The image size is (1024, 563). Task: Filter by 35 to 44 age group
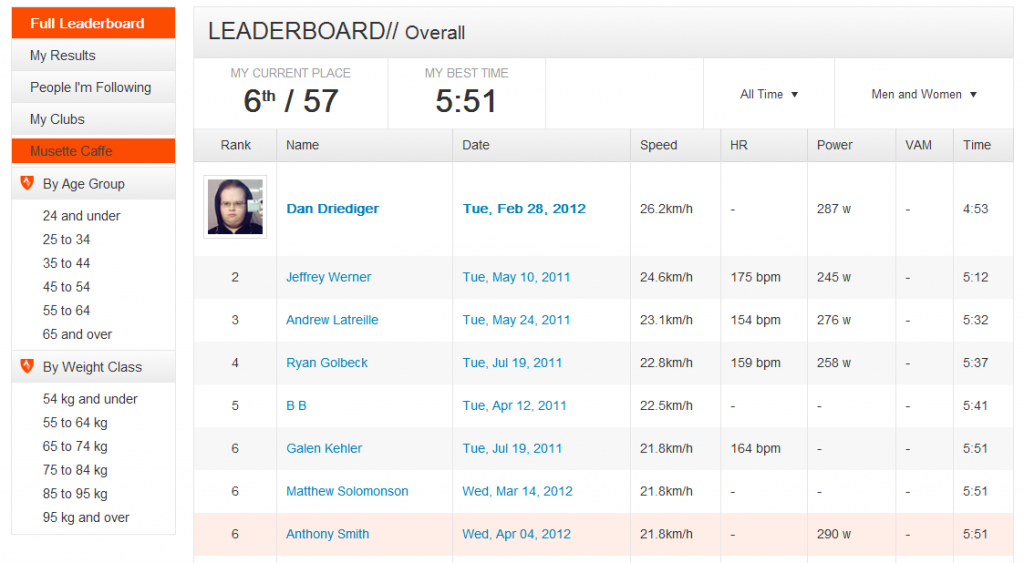pyautogui.click(x=67, y=263)
